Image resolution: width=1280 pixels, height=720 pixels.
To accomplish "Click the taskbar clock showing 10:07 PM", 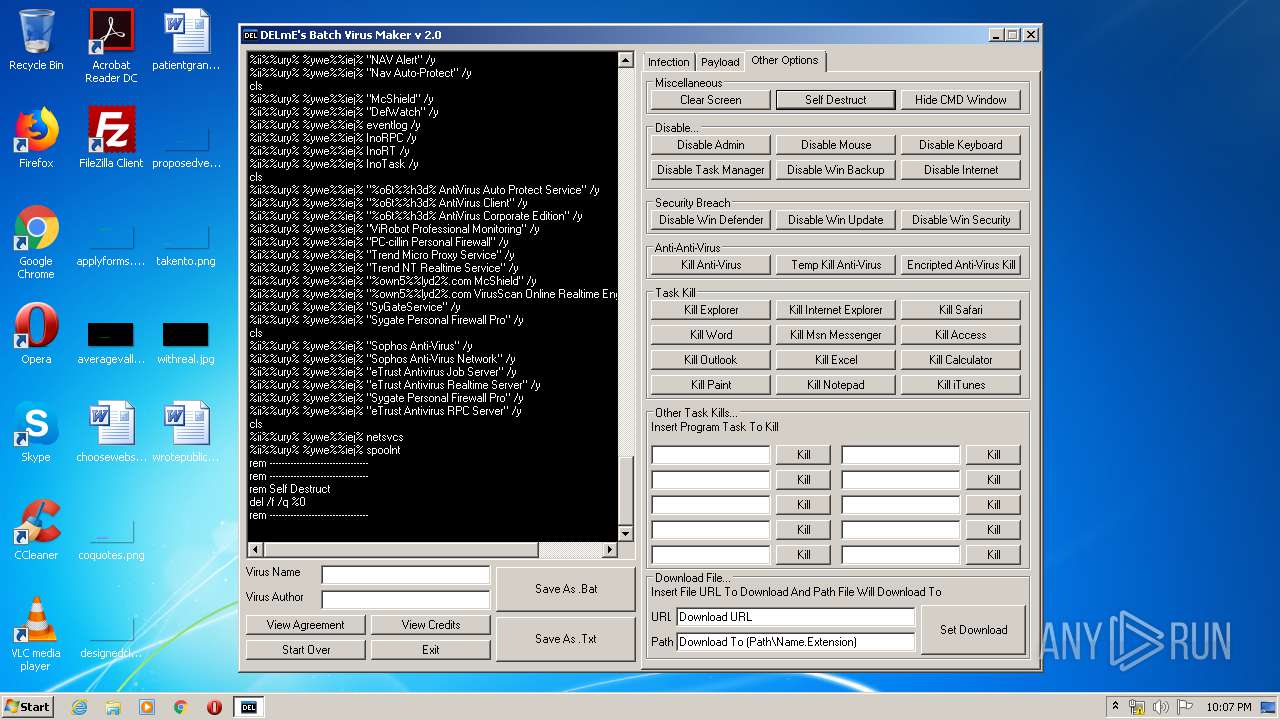I will coord(1229,707).
